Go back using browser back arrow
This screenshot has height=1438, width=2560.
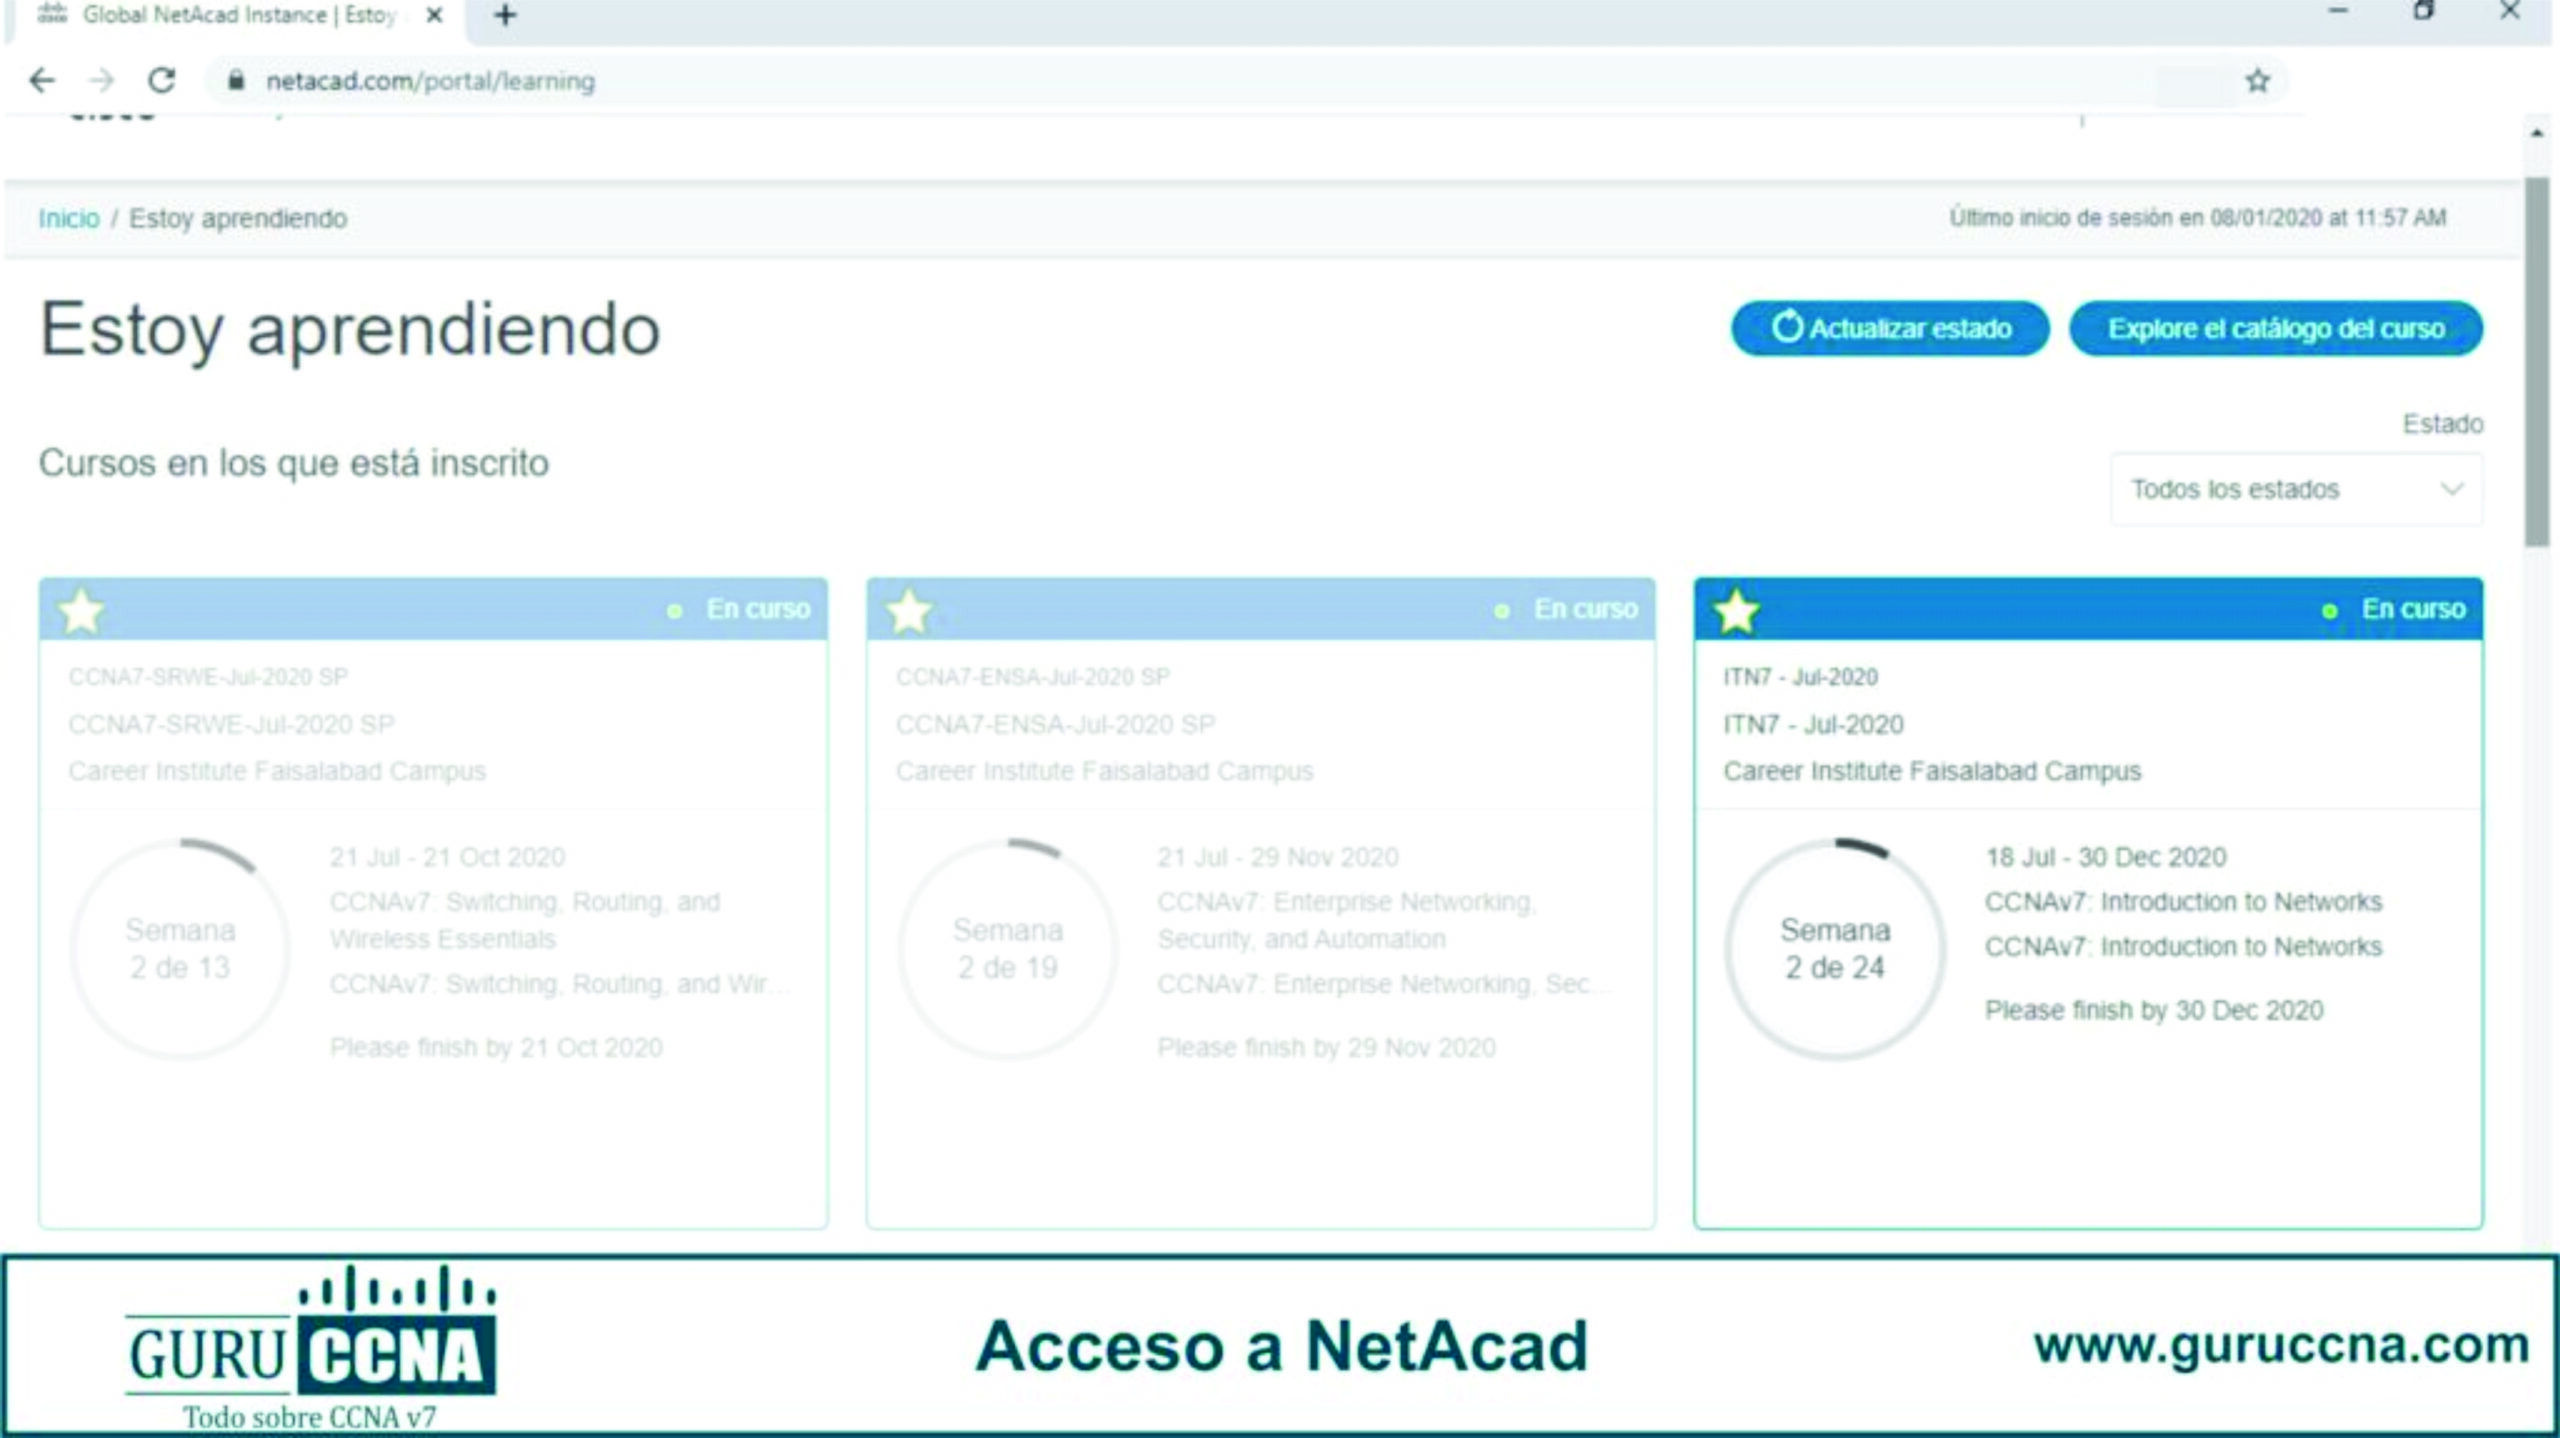click(42, 80)
